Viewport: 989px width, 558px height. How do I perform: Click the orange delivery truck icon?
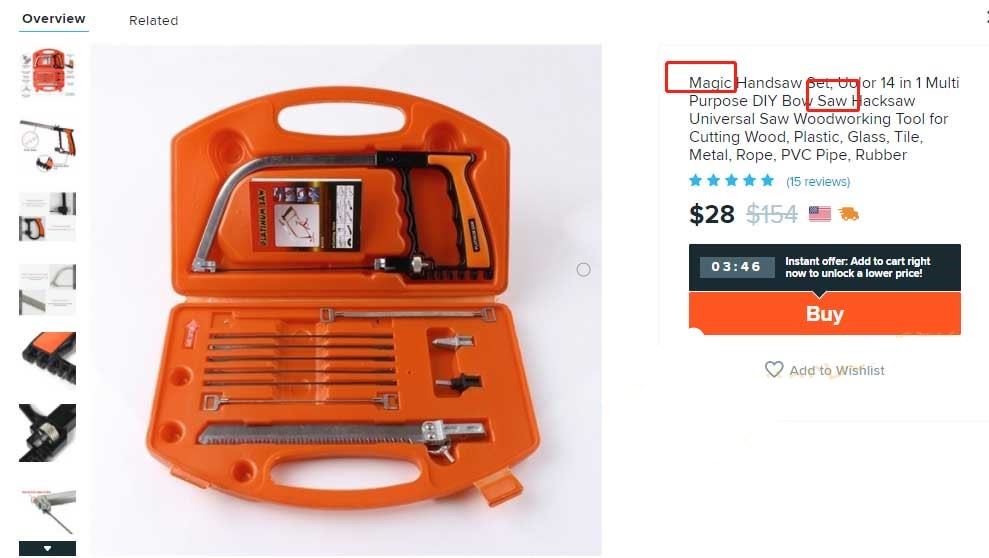click(848, 214)
